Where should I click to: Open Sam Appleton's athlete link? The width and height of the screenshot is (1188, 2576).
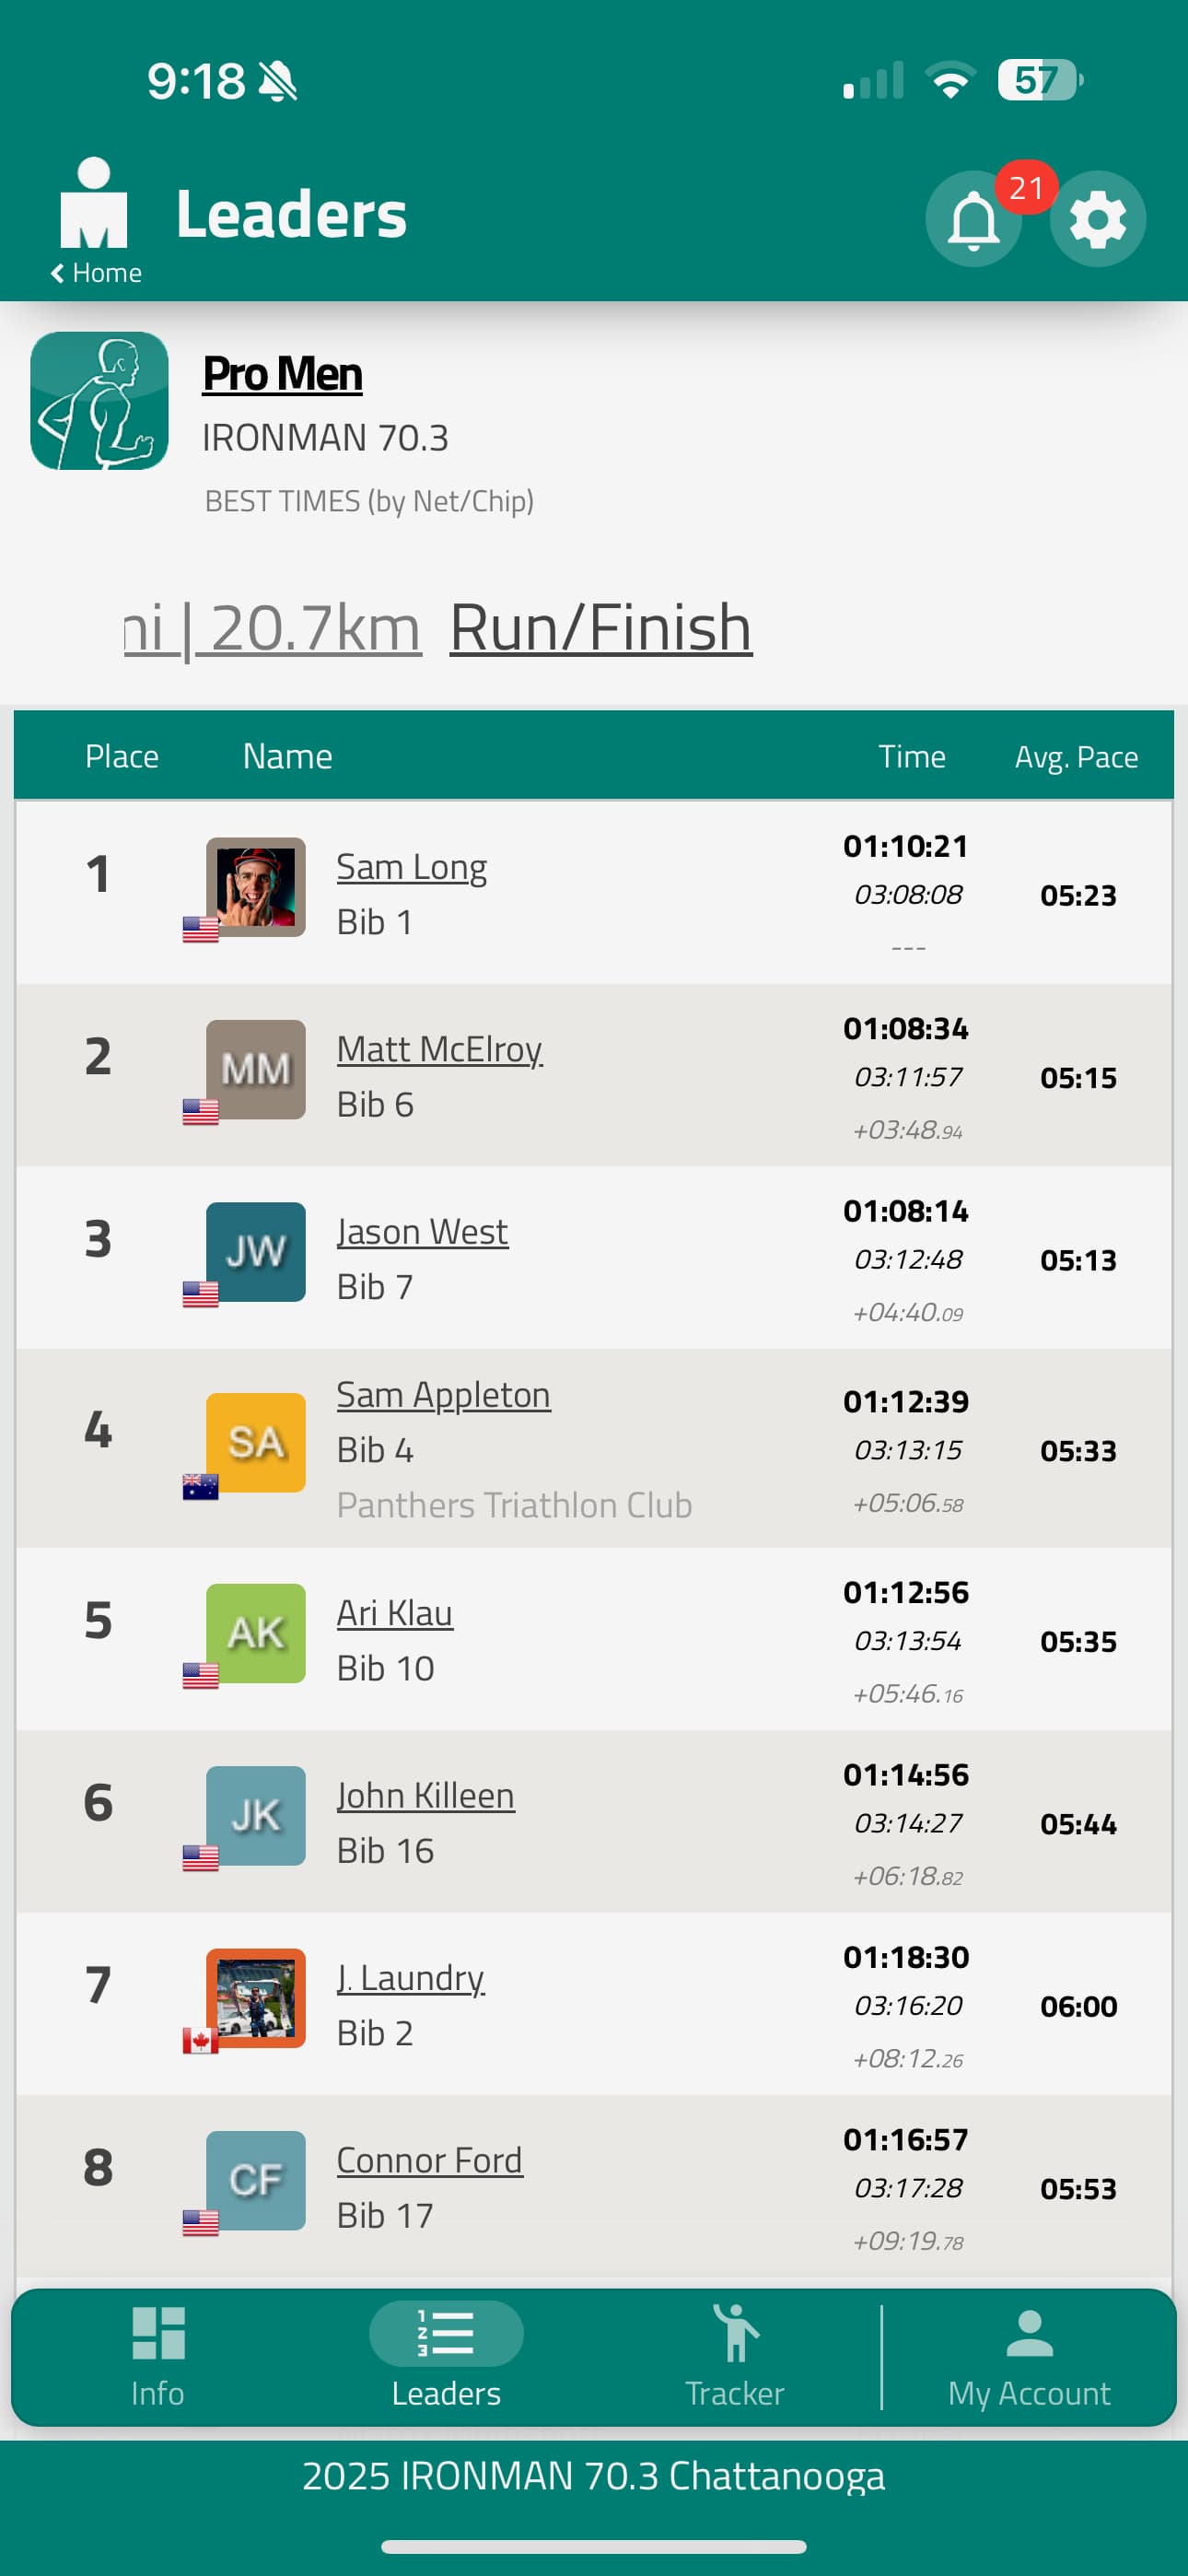point(443,1395)
